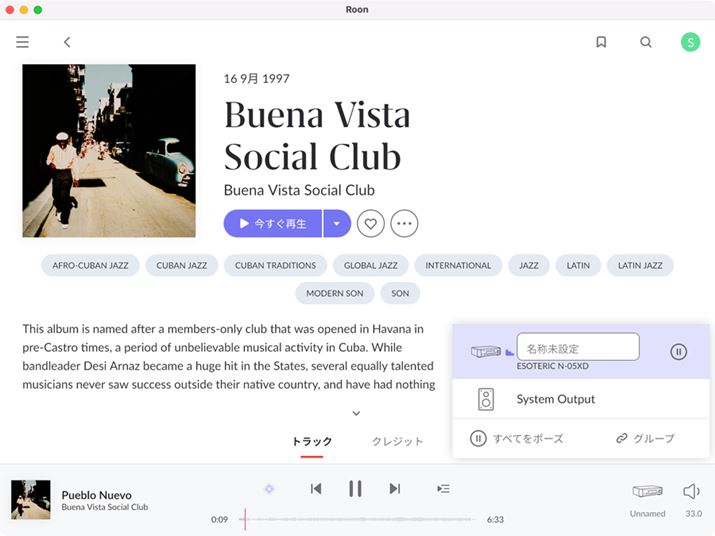Go back using the back arrow
Image resolution: width=715 pixels, height=536 pixels.
pos(67,42)
